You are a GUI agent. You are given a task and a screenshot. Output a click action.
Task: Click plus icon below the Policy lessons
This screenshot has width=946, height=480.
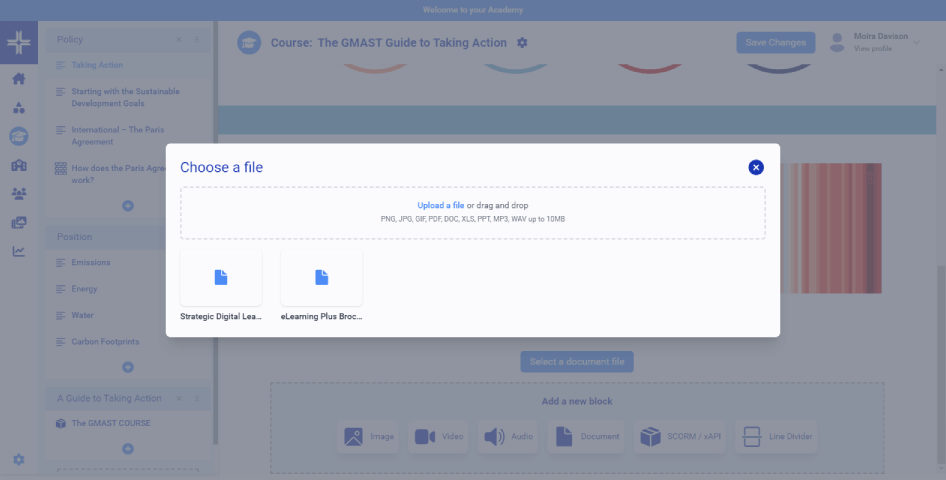click(x=128, y=206)
